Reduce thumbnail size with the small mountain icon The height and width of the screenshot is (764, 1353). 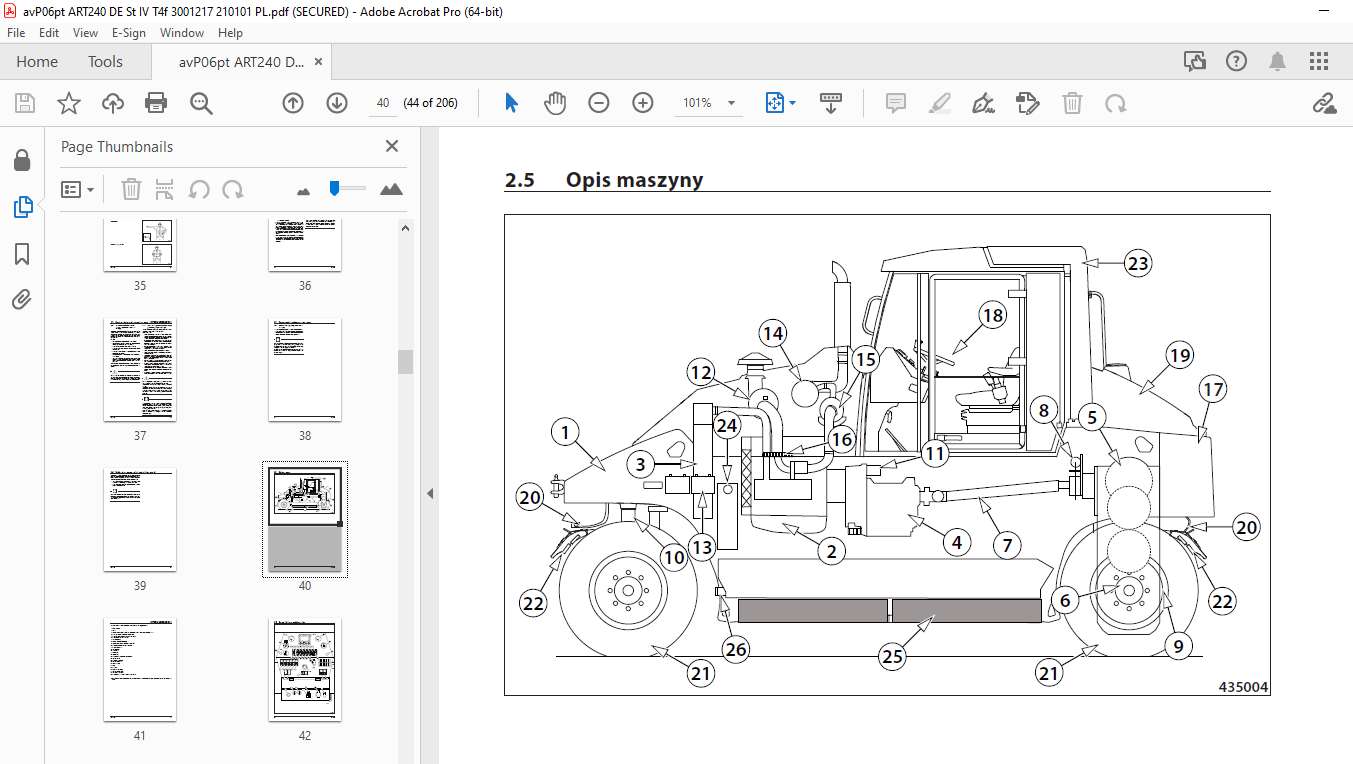point(304,190)
